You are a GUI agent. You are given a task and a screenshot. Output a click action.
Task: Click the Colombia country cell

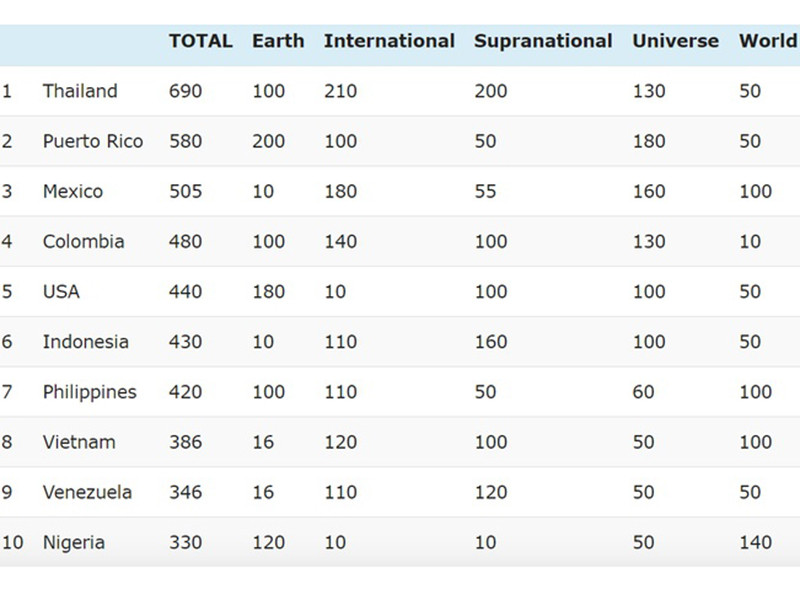84,241
